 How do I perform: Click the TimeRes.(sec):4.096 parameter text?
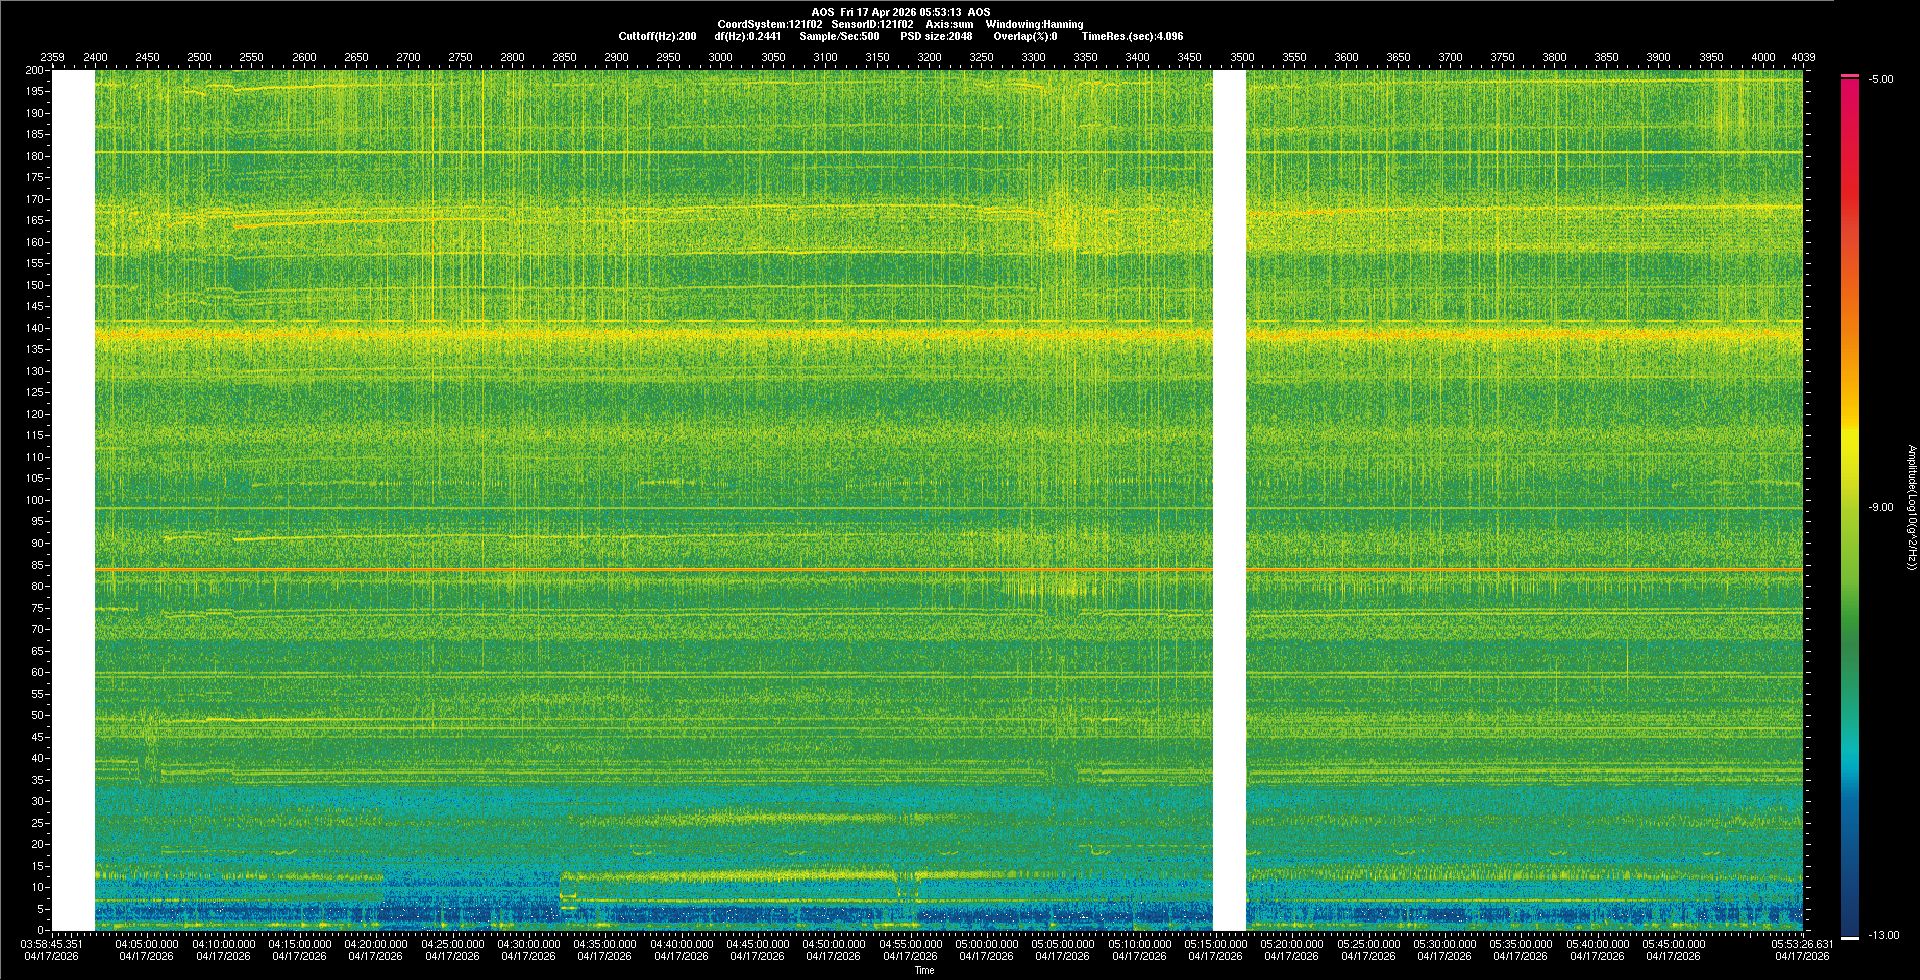[1132, 37]
